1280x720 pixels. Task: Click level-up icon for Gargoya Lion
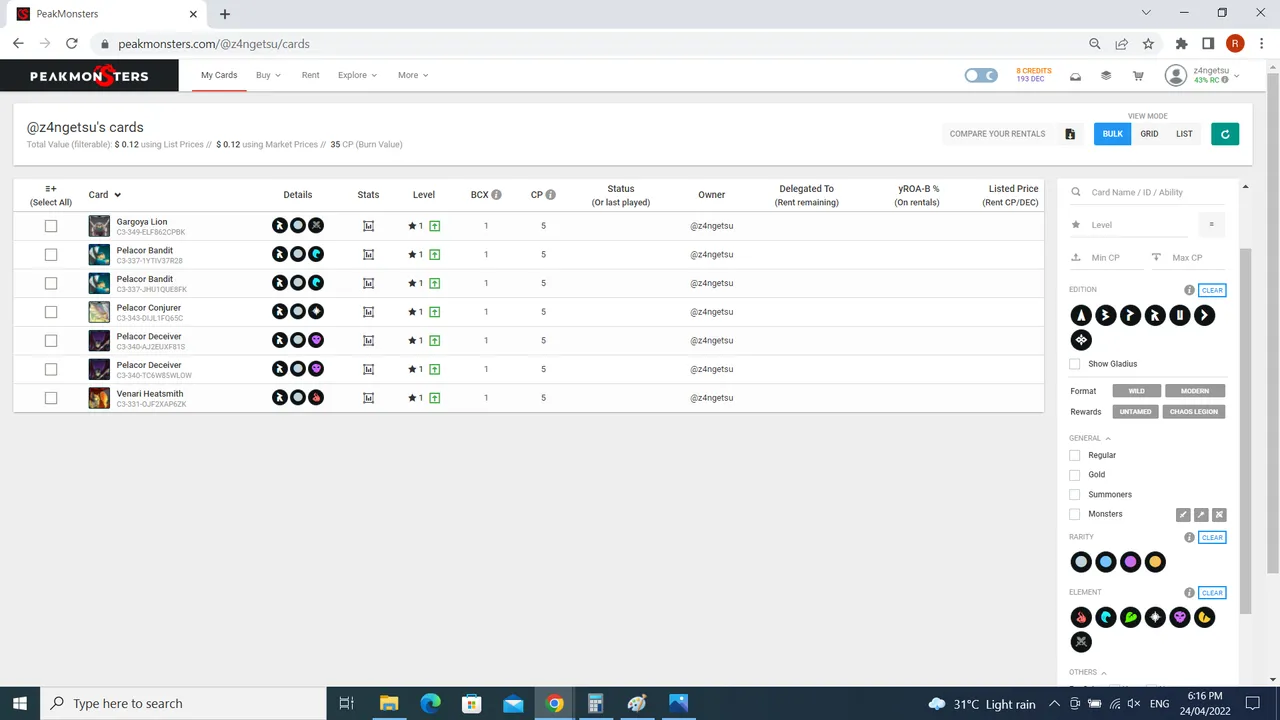(434, 226)
